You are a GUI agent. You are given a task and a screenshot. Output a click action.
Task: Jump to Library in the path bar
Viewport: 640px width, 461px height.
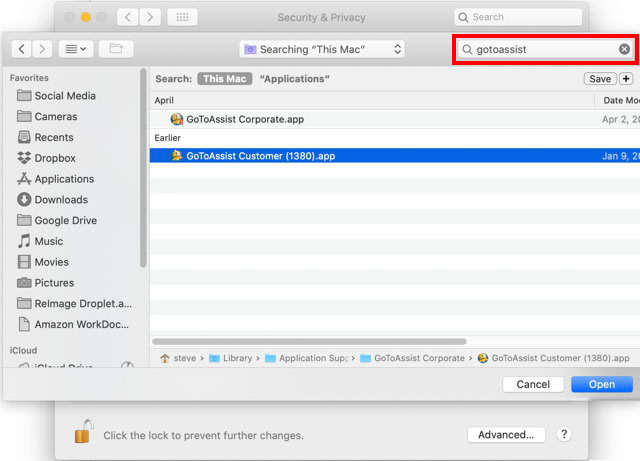pyautogui.click(x=231, y=358)
